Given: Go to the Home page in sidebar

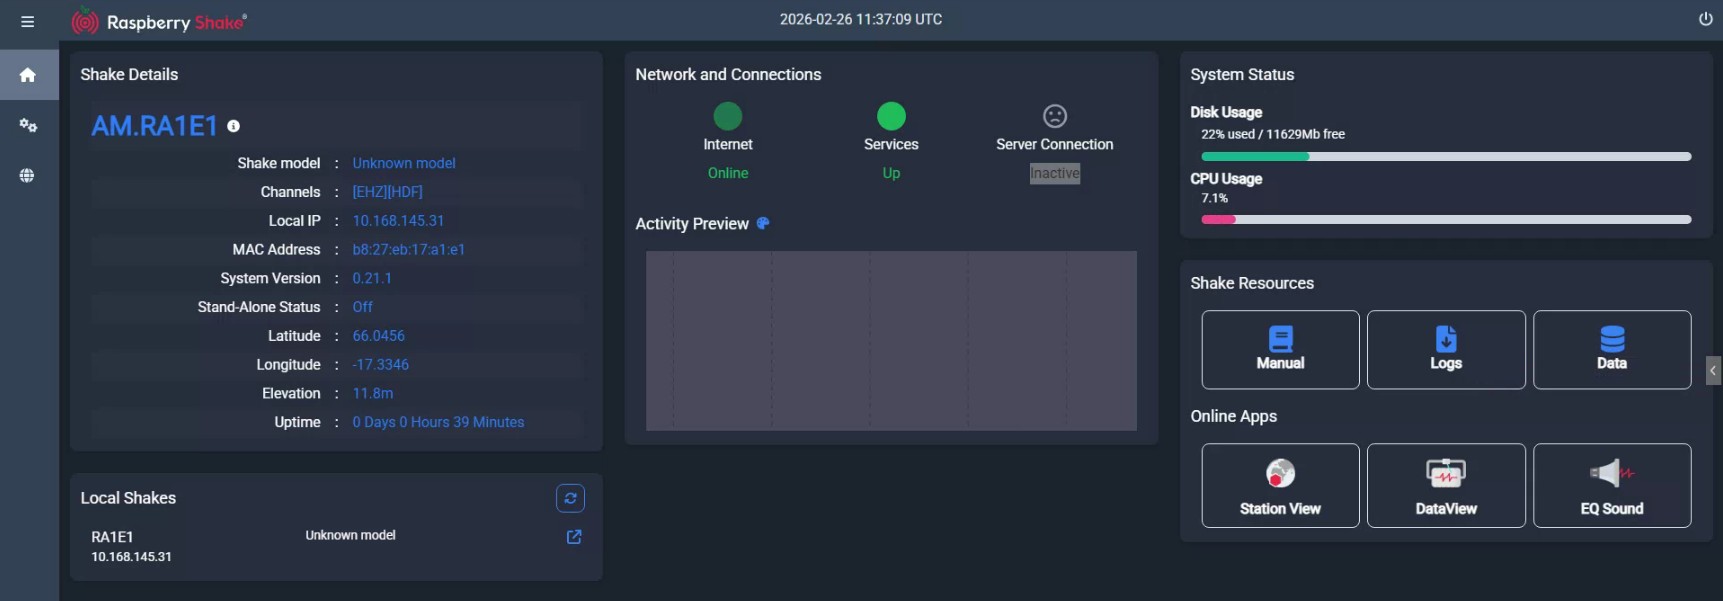Looking at the screenshot, I should 28,75.
